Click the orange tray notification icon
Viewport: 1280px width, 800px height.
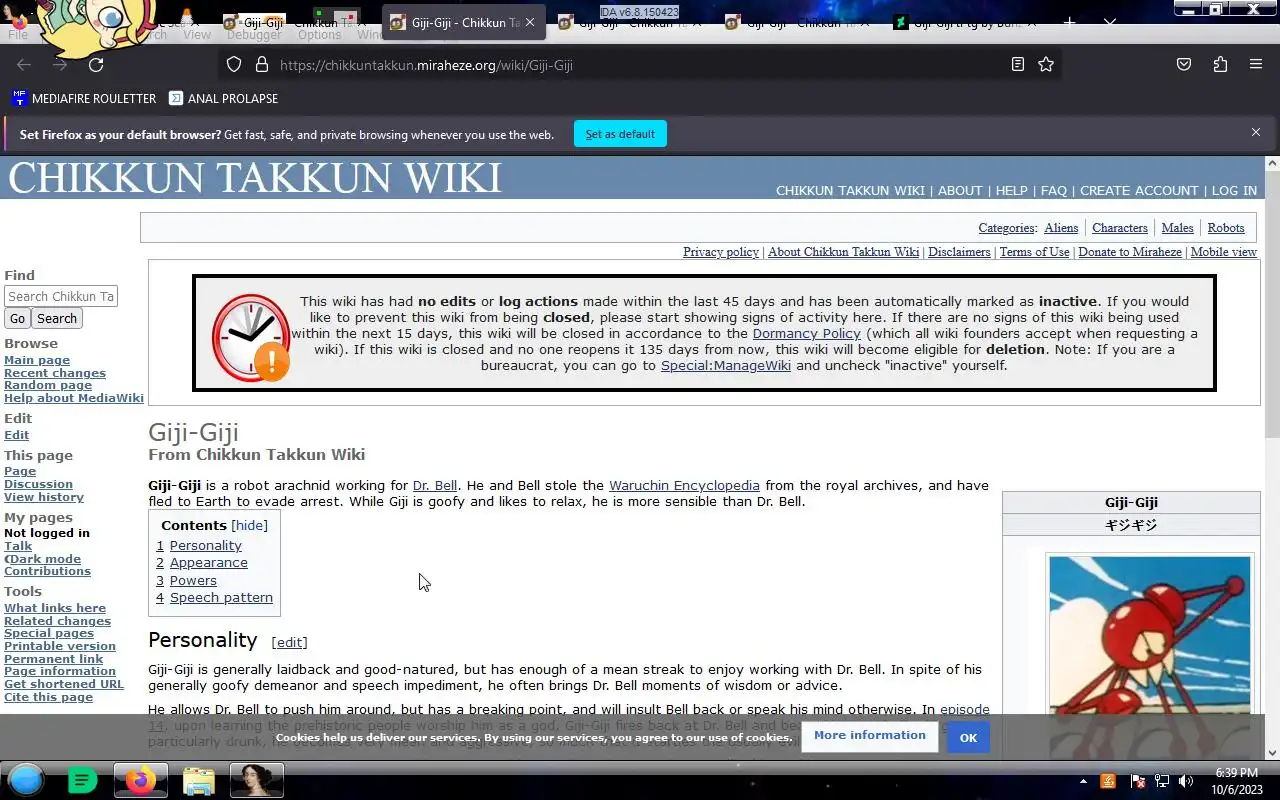pos(1108,781)
